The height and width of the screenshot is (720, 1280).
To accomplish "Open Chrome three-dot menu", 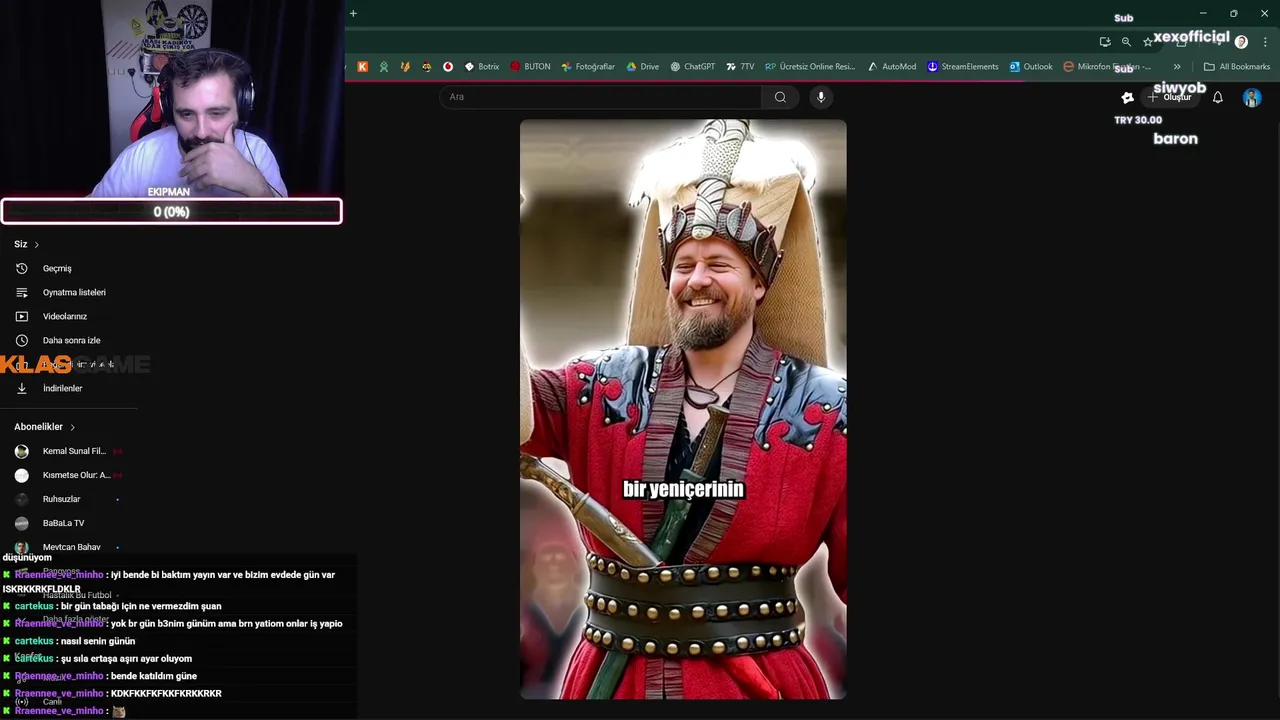I will [x=1265, y=42].
